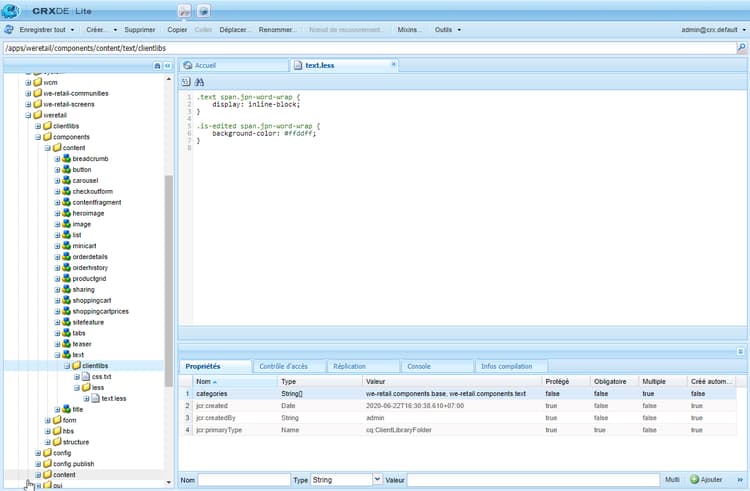Click the green Ajouter plus icon

(x=695, y=480)
